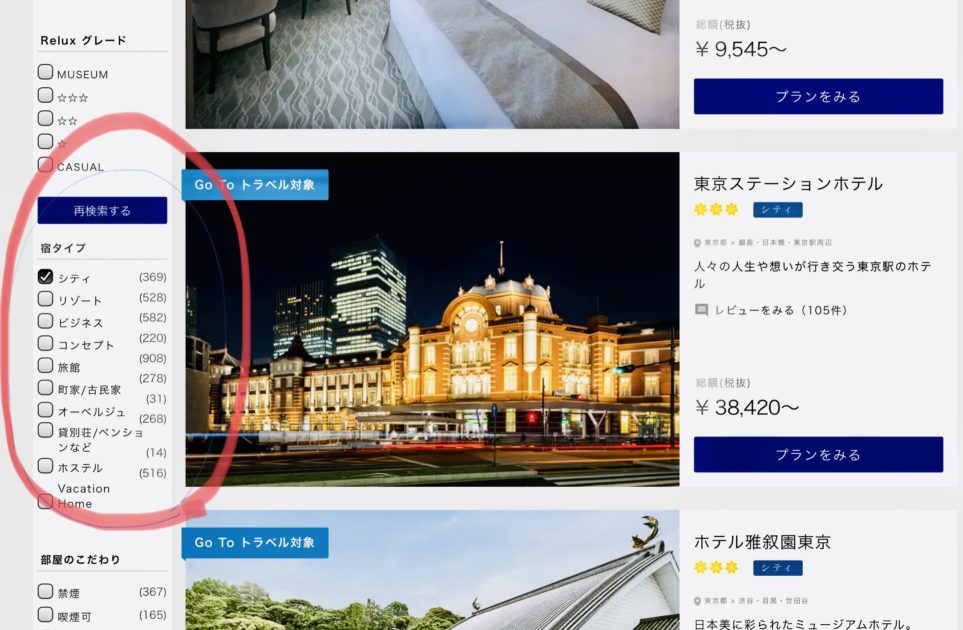Click location pin icon under ホテル雅叙園東京
This screenshot has width=963, height=630.
(x=697, y=601)
